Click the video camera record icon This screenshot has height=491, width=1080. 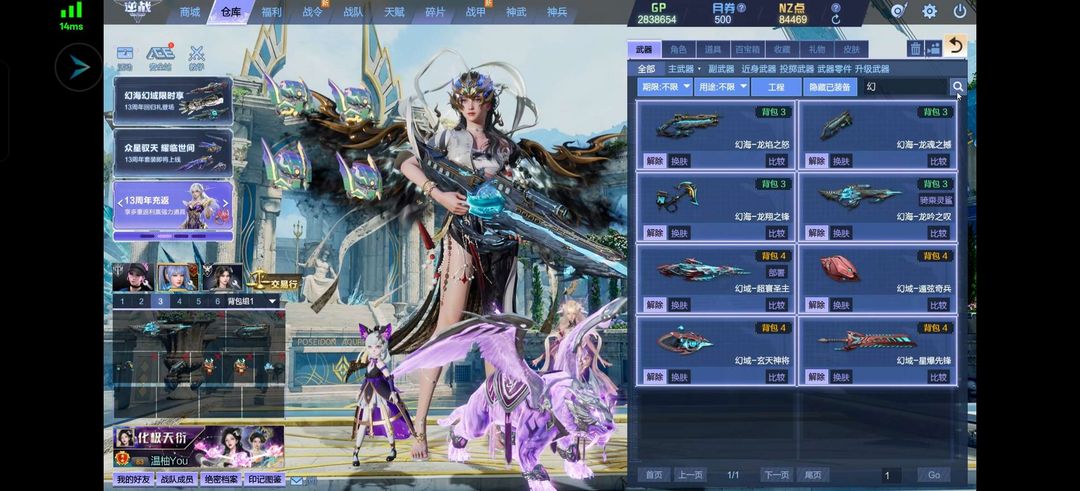[933, 48]
